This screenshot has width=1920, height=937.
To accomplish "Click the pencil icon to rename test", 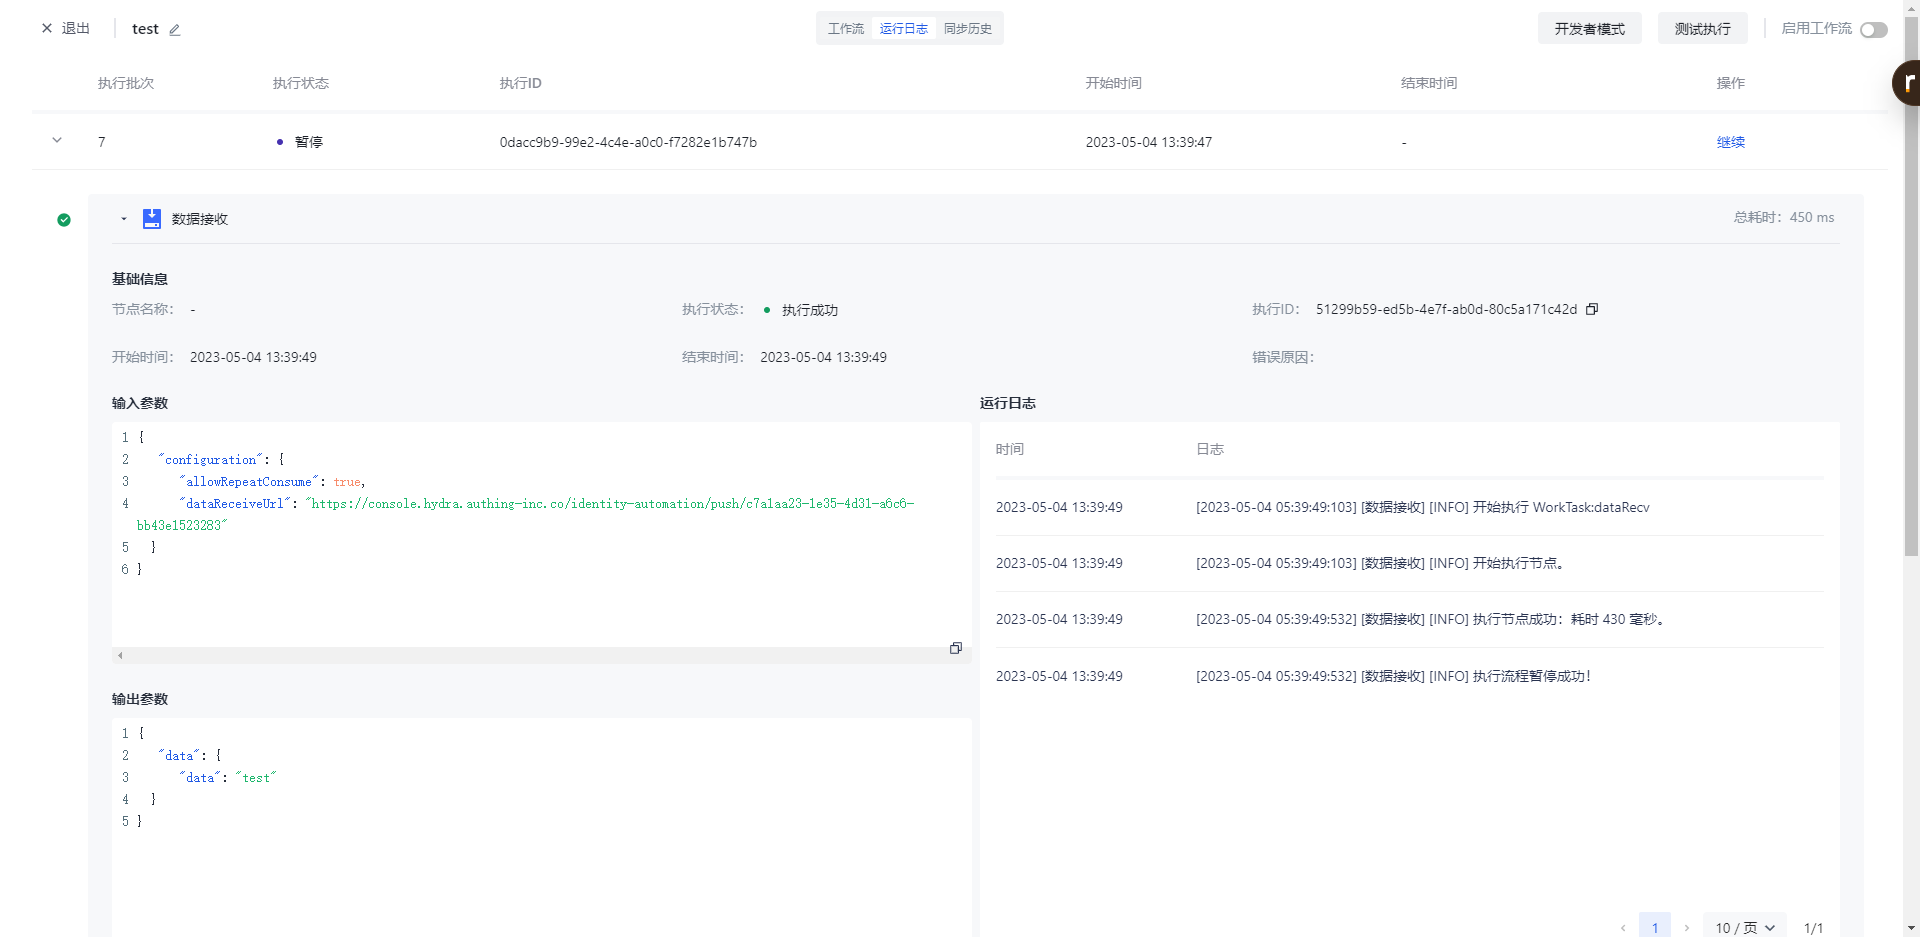I will 175,30.
